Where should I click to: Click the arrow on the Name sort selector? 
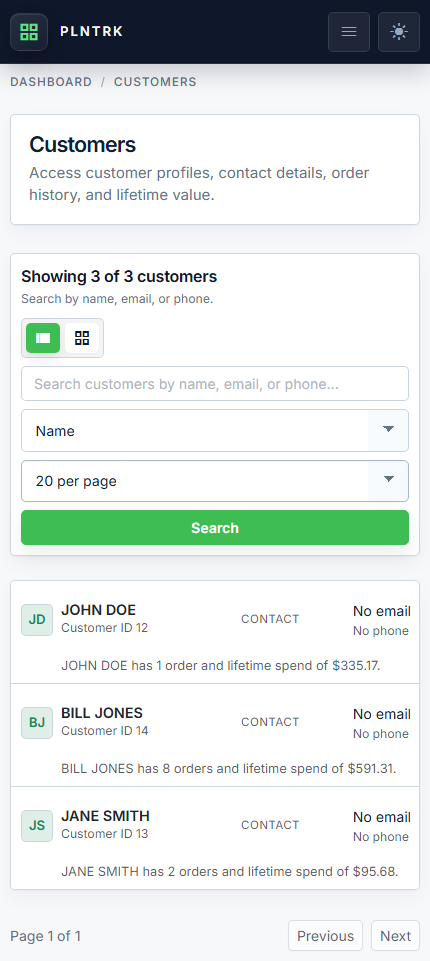tap(388, 430)
